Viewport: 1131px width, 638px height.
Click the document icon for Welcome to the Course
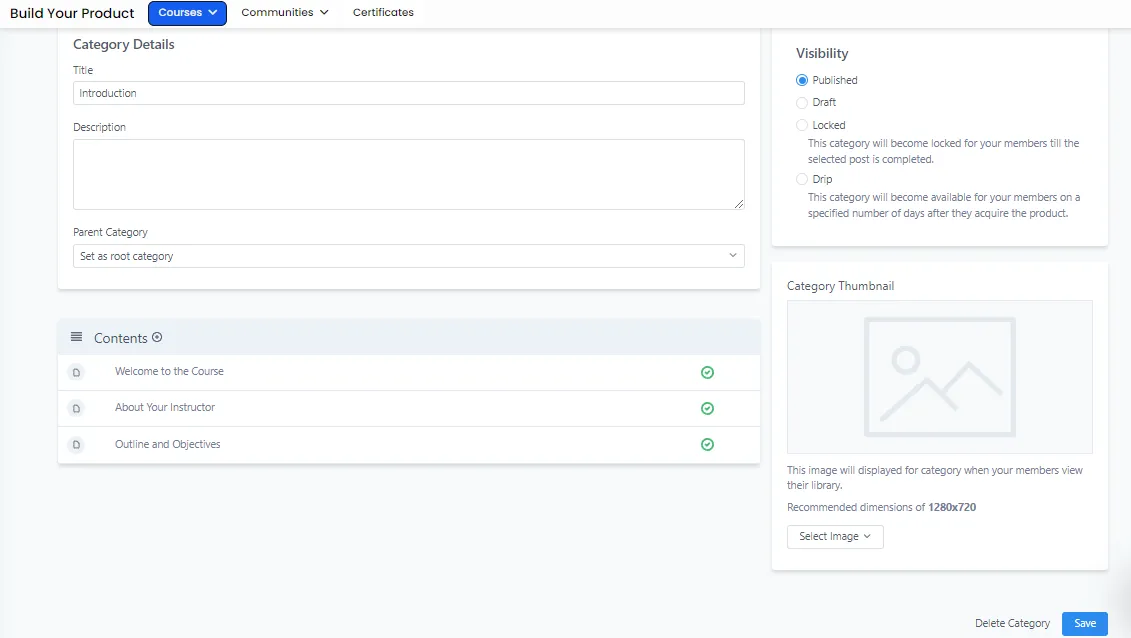click(76, 373)
